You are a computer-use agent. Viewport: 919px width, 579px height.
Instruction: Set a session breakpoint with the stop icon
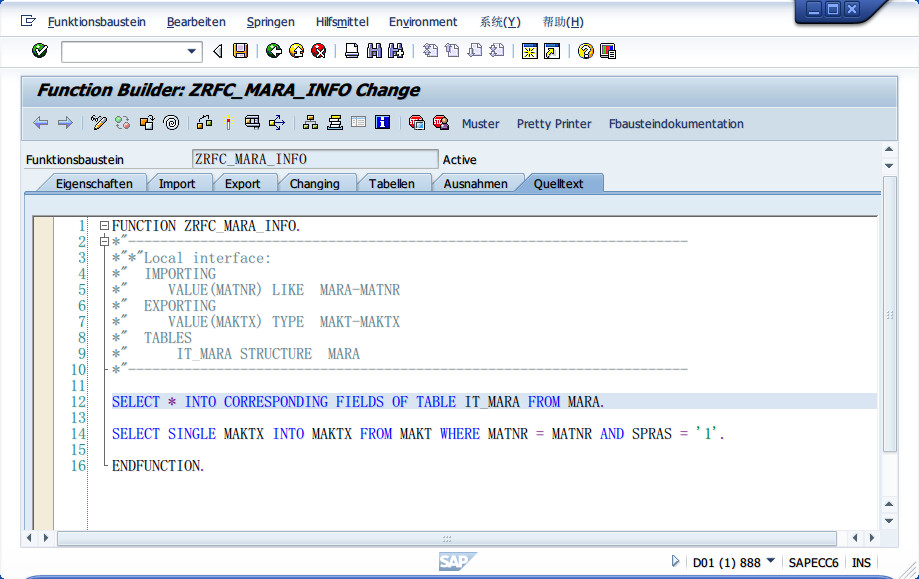tap(417, 122)
